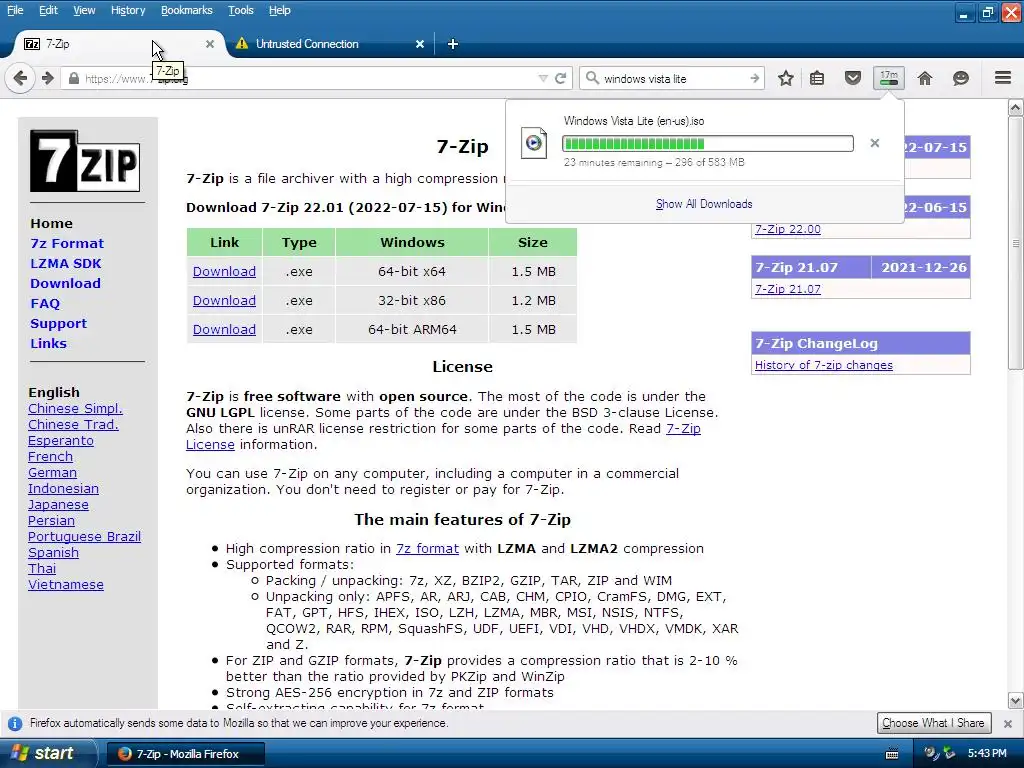
Task: Open the Support sidebar link
Action: coord(58,323)
